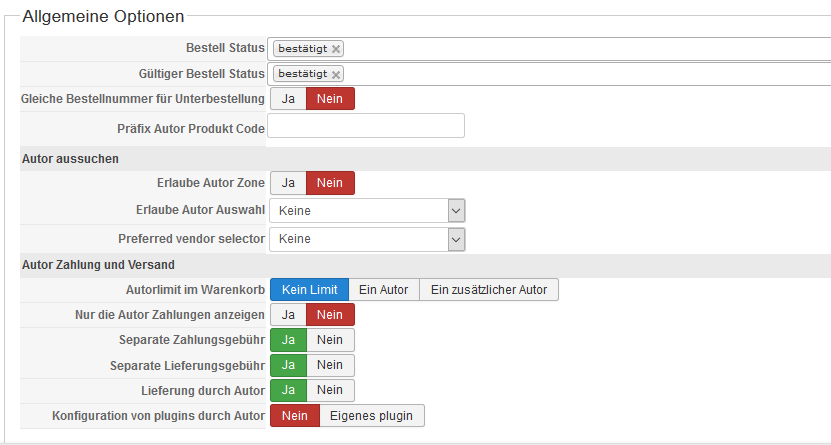Screen dimensions: 831x445
Task: Remove 'bestätigt' tag from Bestell Status
Action: (x=336, y=49)
